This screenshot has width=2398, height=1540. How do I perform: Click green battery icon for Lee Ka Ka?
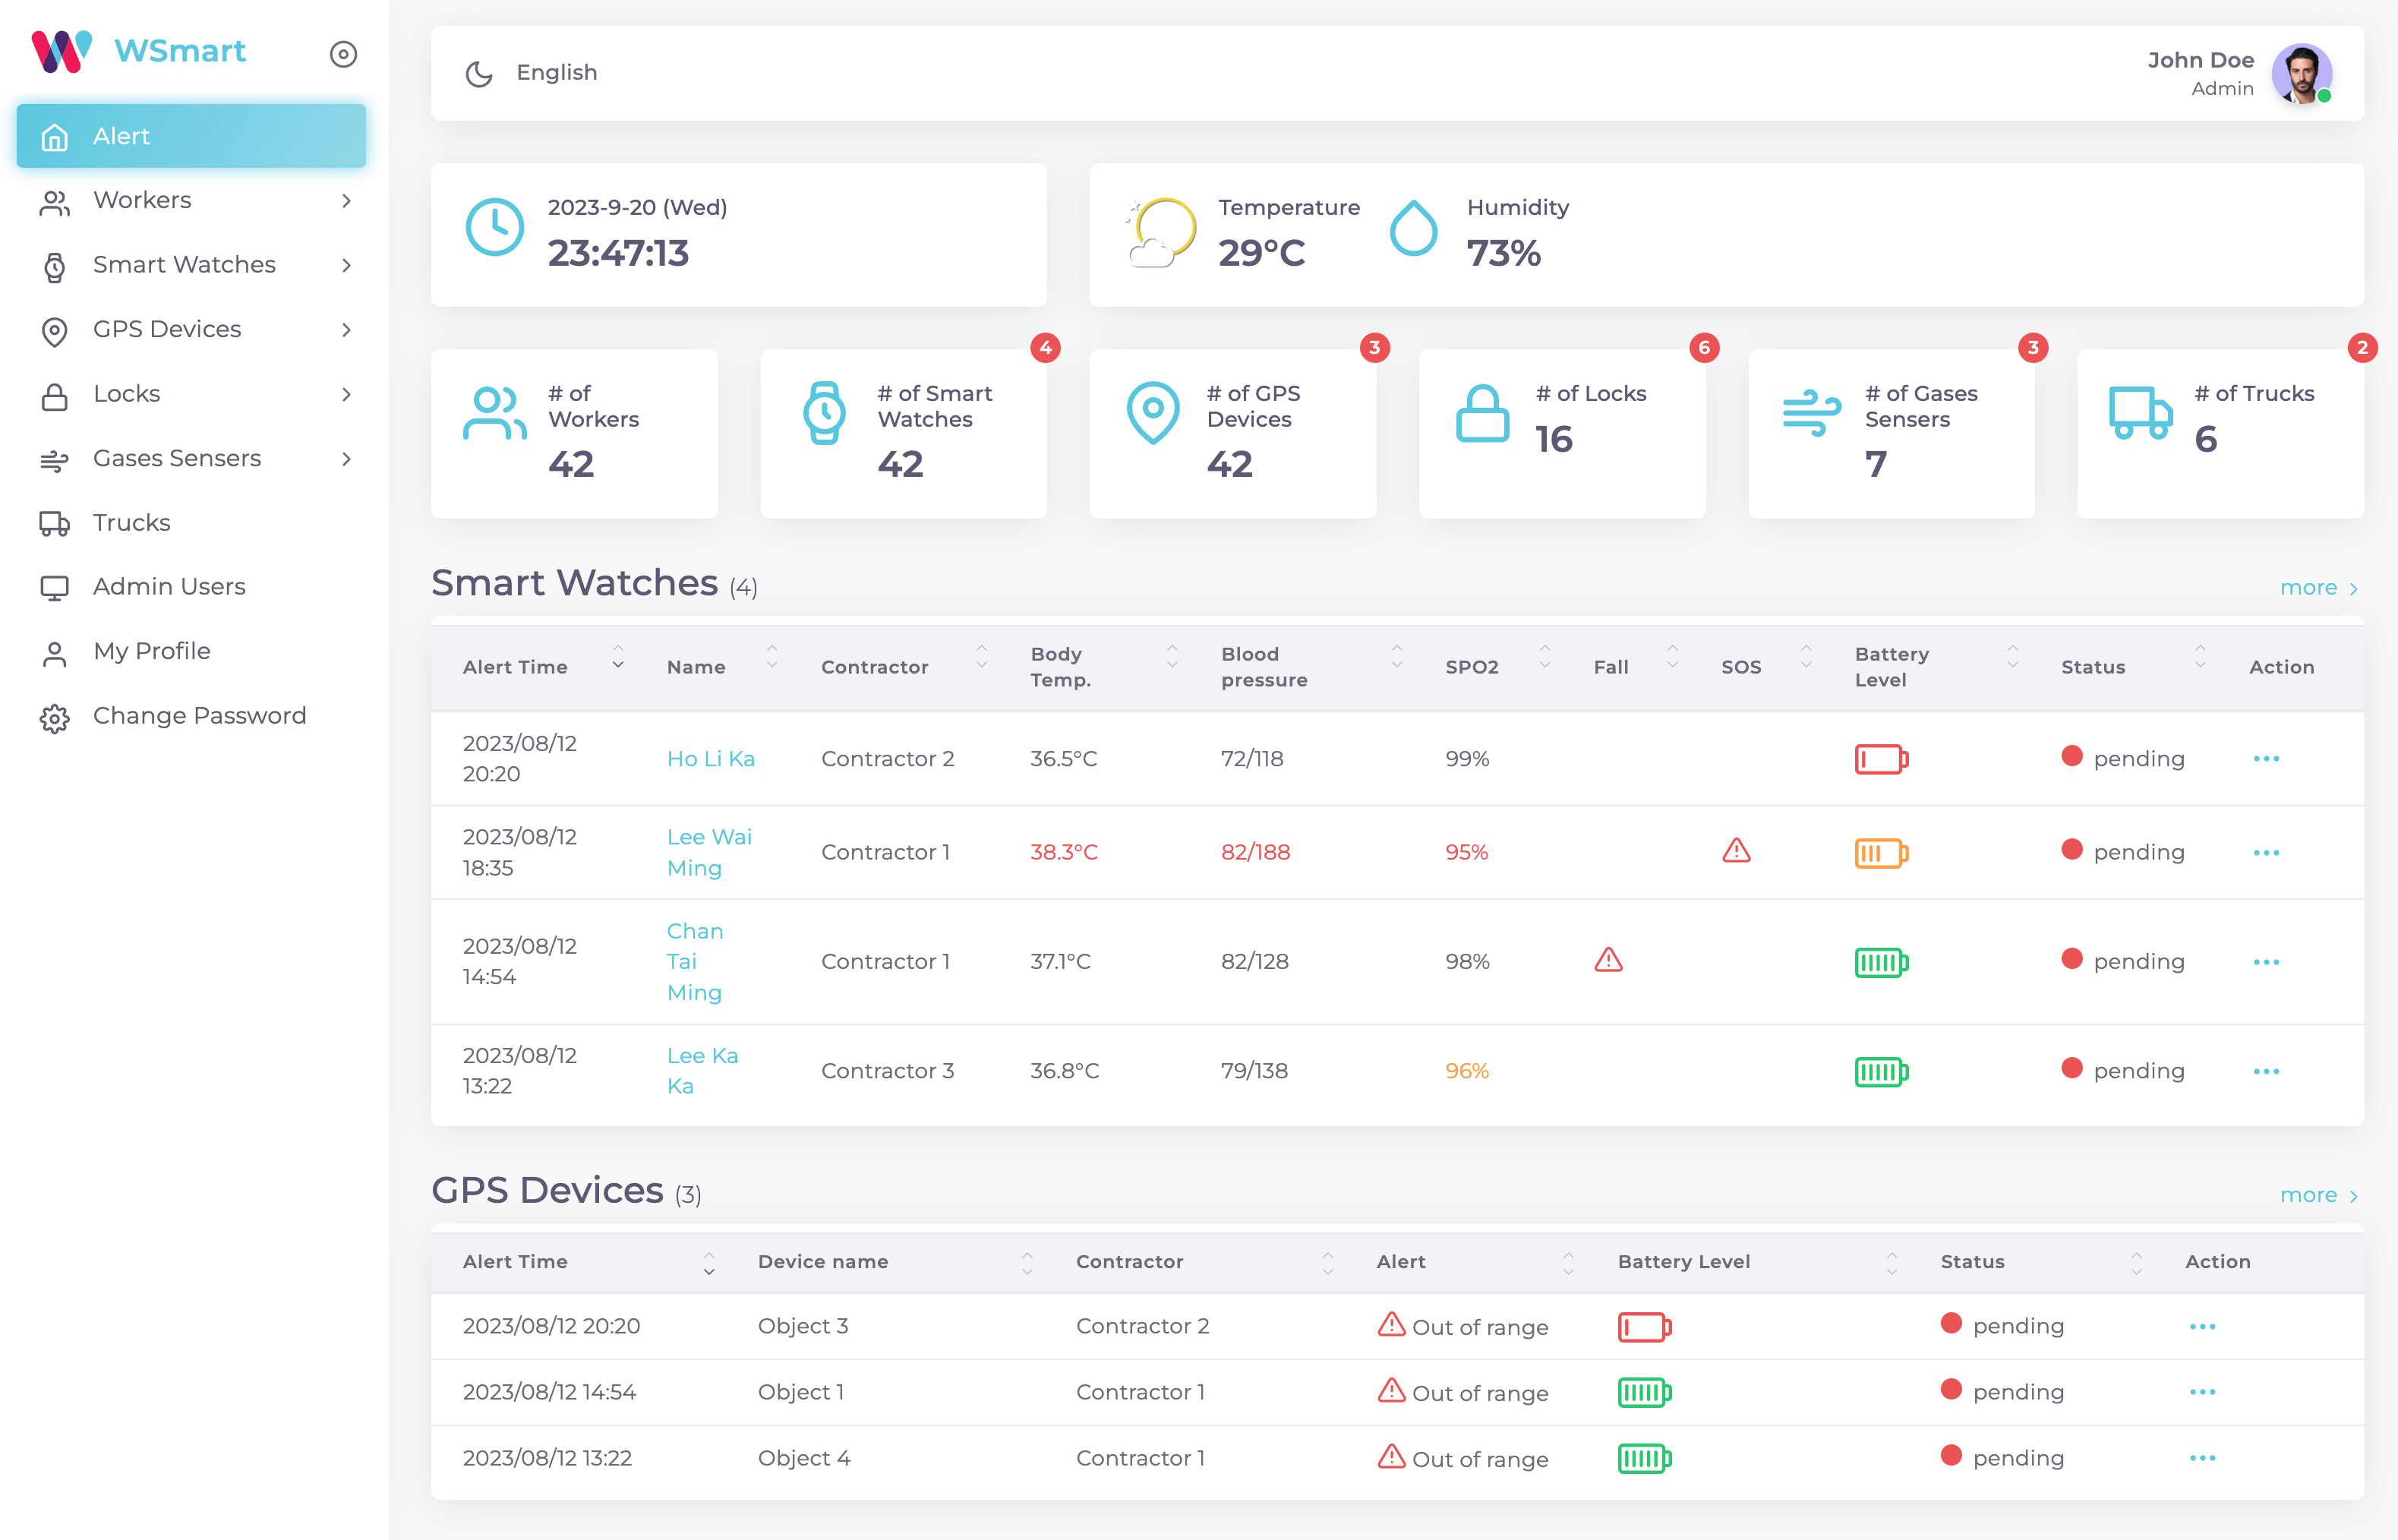[x=1882, y=1072]
